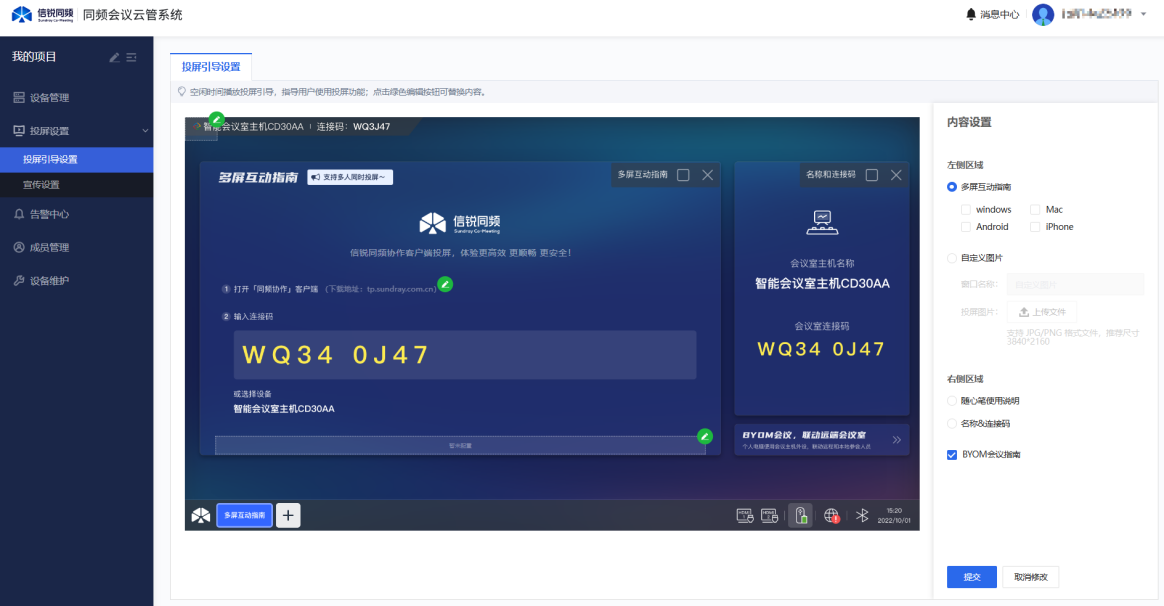Screen dimensions: 1164x606
Task: Check the iPhone checkbox
Action: [x=1035, y=227]
